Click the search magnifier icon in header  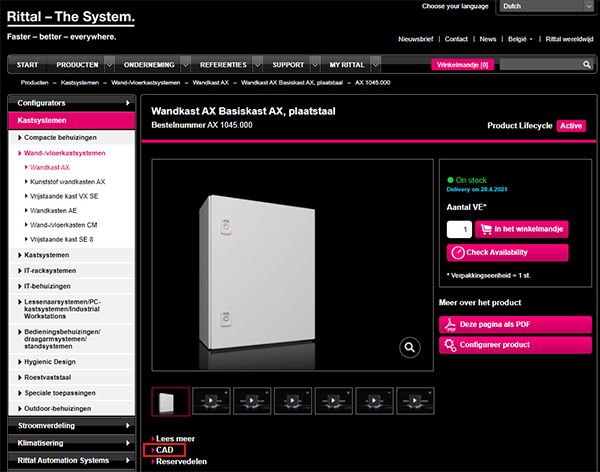[x=584, y=64]
